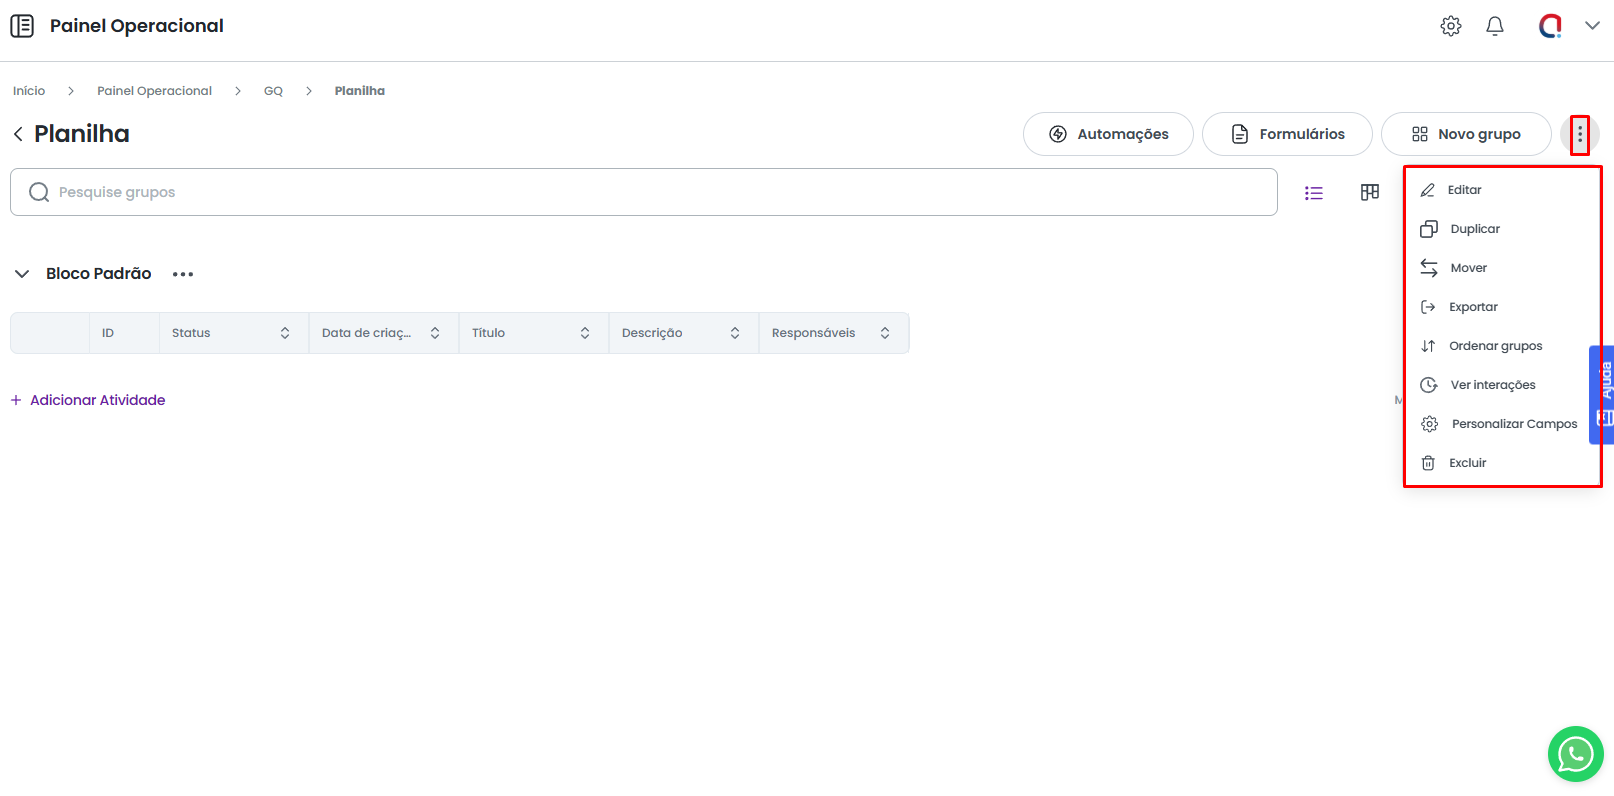
Task: Choose Exportar in the context menu
Action: [1472, 307]
